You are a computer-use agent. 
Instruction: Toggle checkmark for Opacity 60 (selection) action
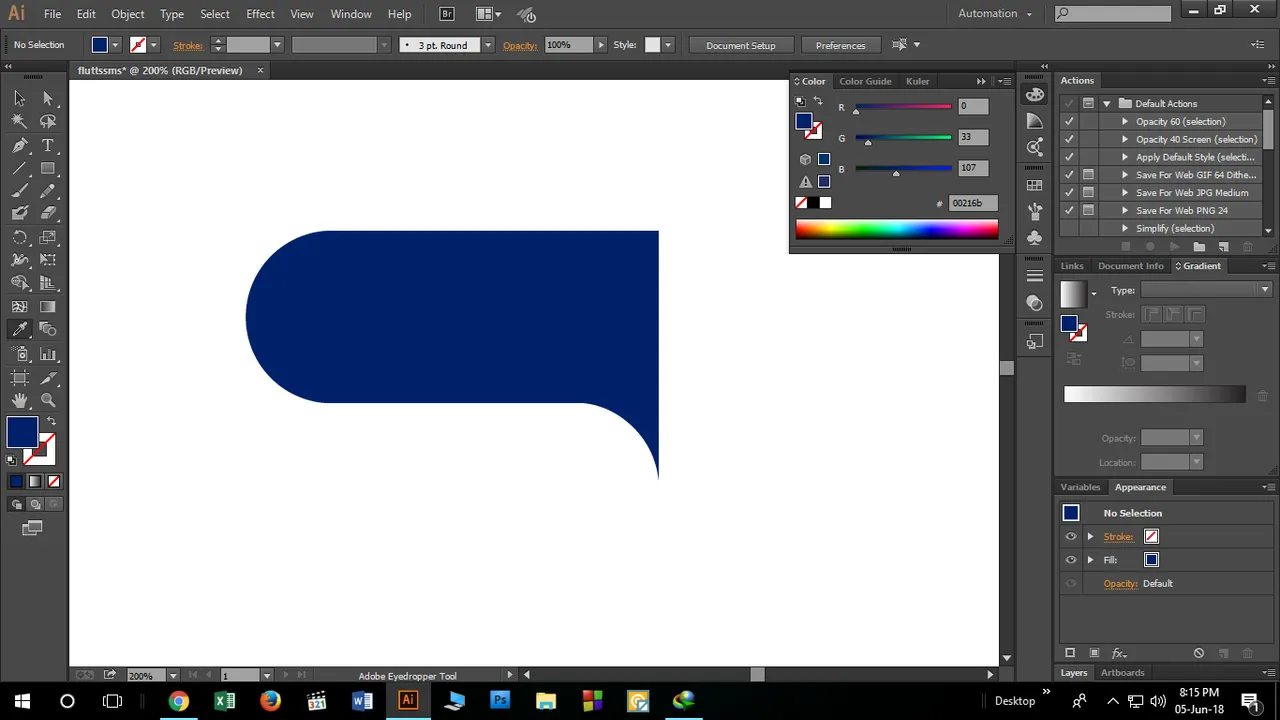point(1069,121)
